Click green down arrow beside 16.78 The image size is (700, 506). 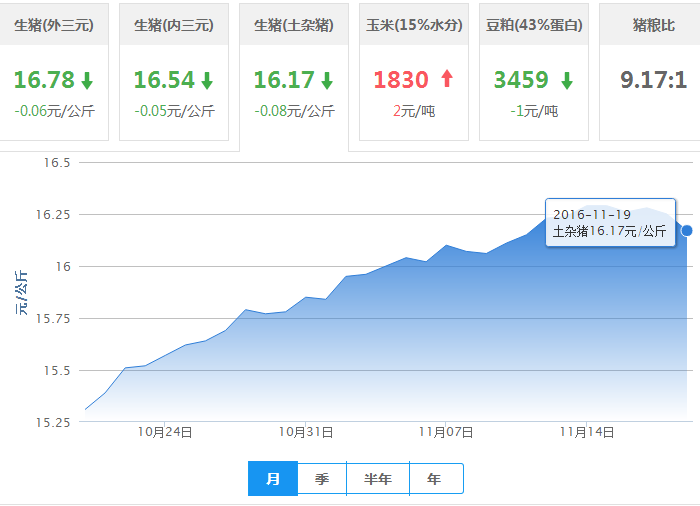87,80
